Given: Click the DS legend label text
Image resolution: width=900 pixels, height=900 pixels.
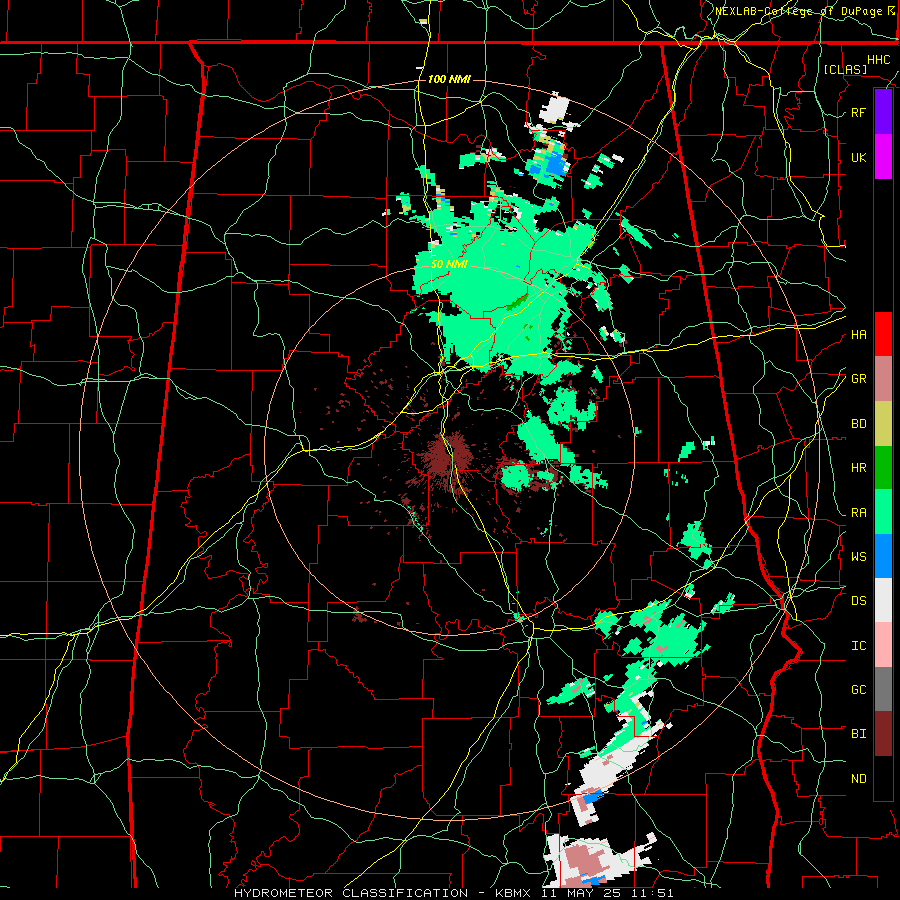Looking at the screenshot, I should click(x=858, y=601).
